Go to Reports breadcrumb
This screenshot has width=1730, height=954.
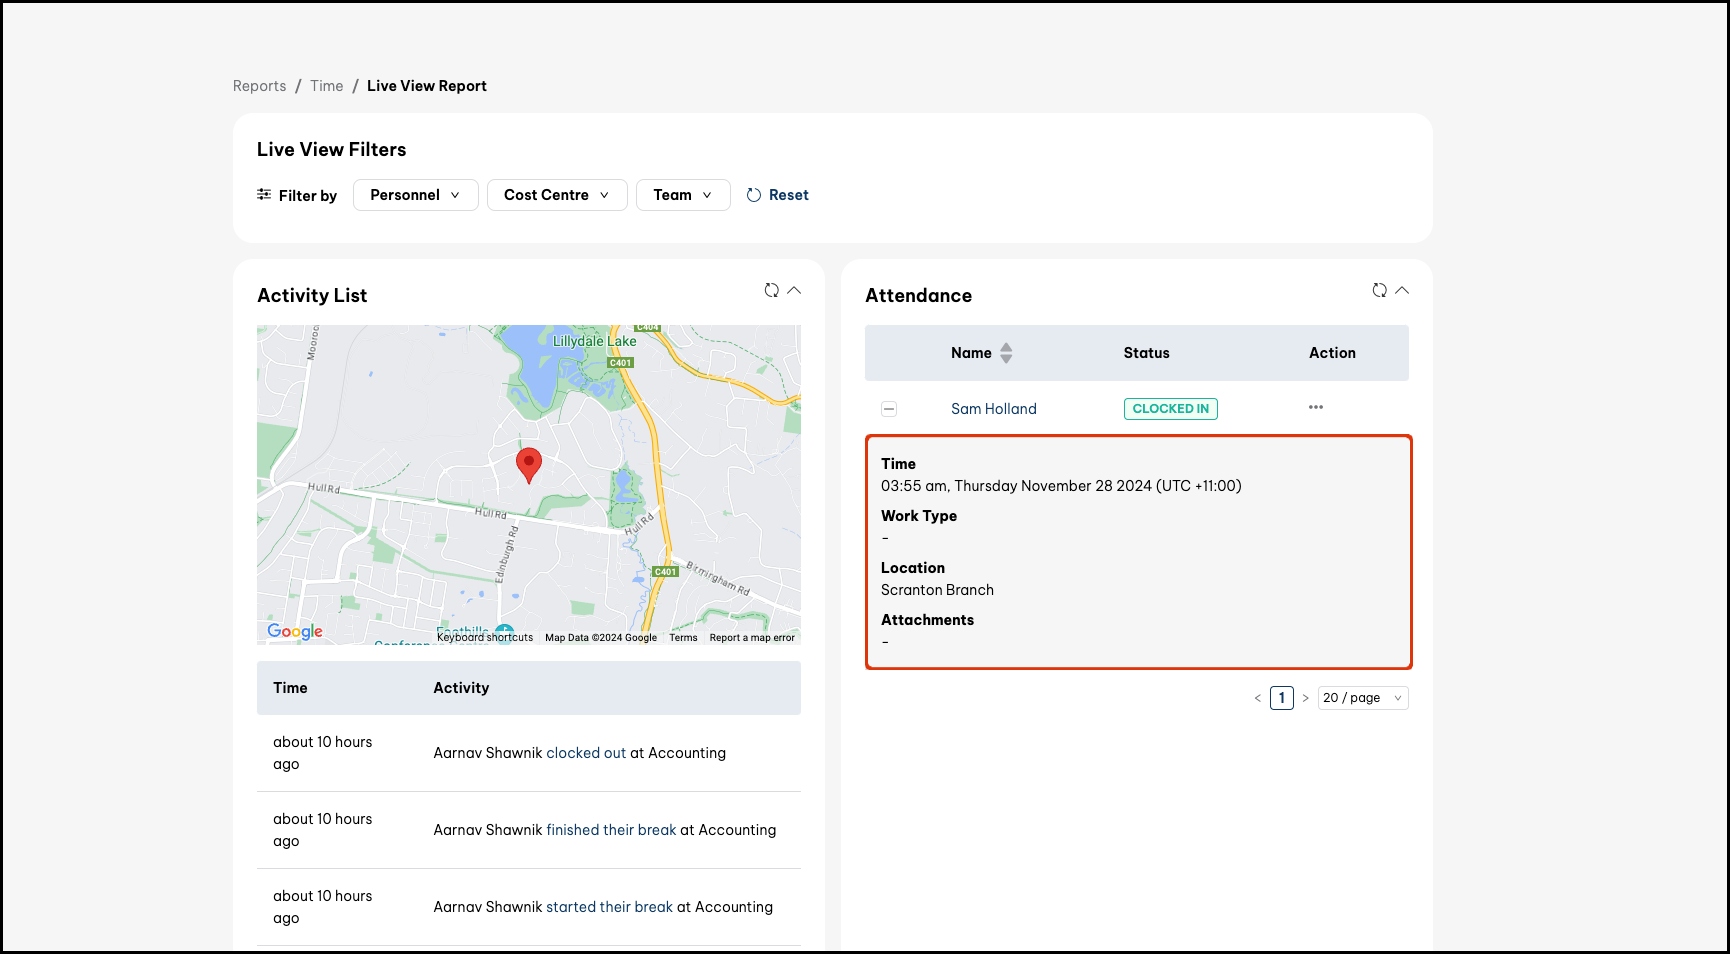coord(259,86)
